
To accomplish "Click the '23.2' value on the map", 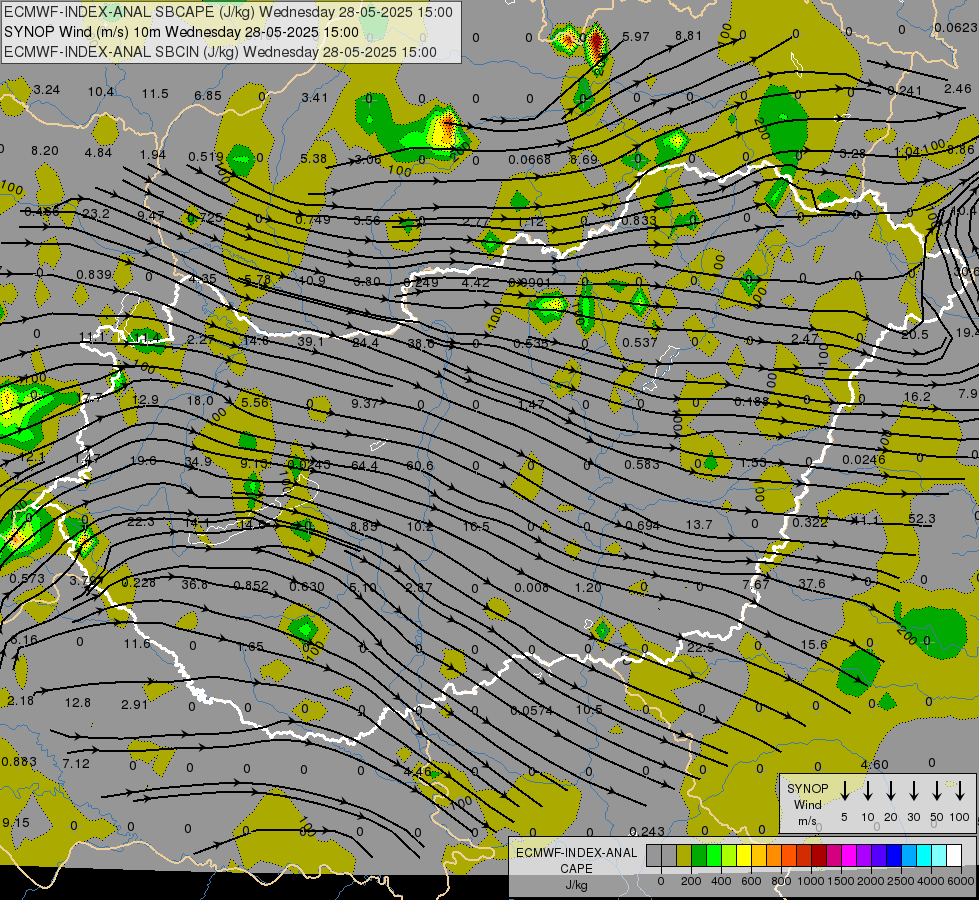I will coord(96,214).
